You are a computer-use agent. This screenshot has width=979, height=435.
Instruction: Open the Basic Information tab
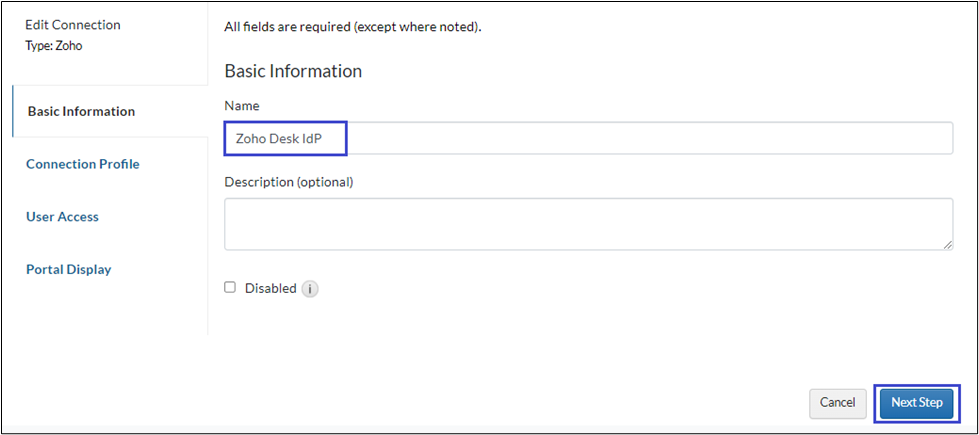(x=81, y=111)
